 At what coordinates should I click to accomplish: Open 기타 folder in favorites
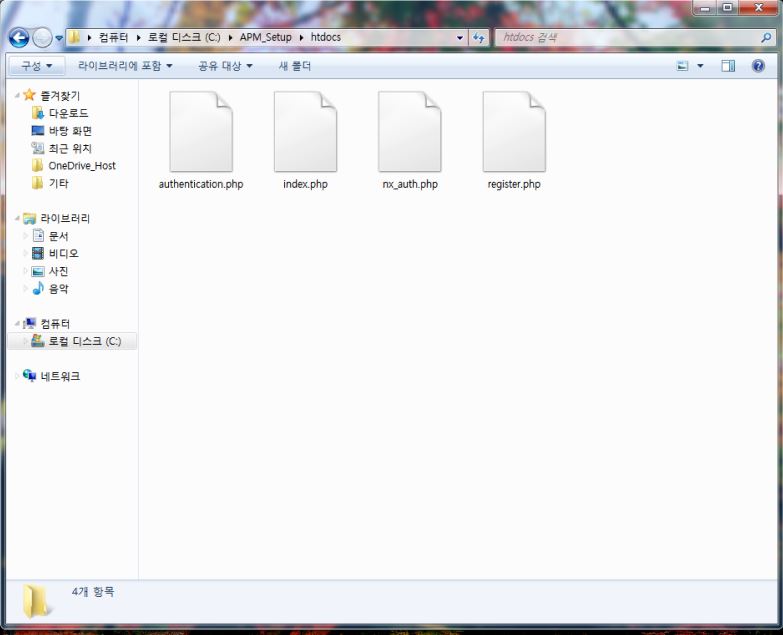(x=58, y=183)
